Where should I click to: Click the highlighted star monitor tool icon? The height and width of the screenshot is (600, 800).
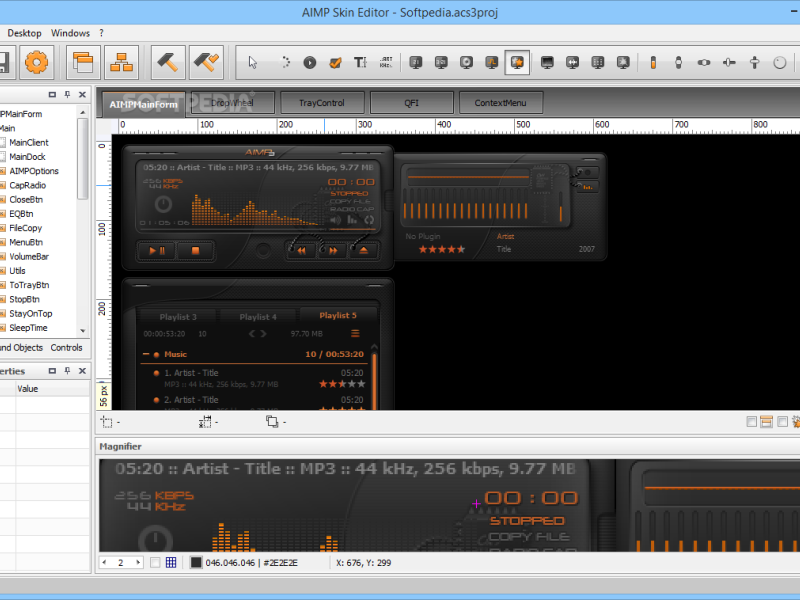(x=517, y=63)
